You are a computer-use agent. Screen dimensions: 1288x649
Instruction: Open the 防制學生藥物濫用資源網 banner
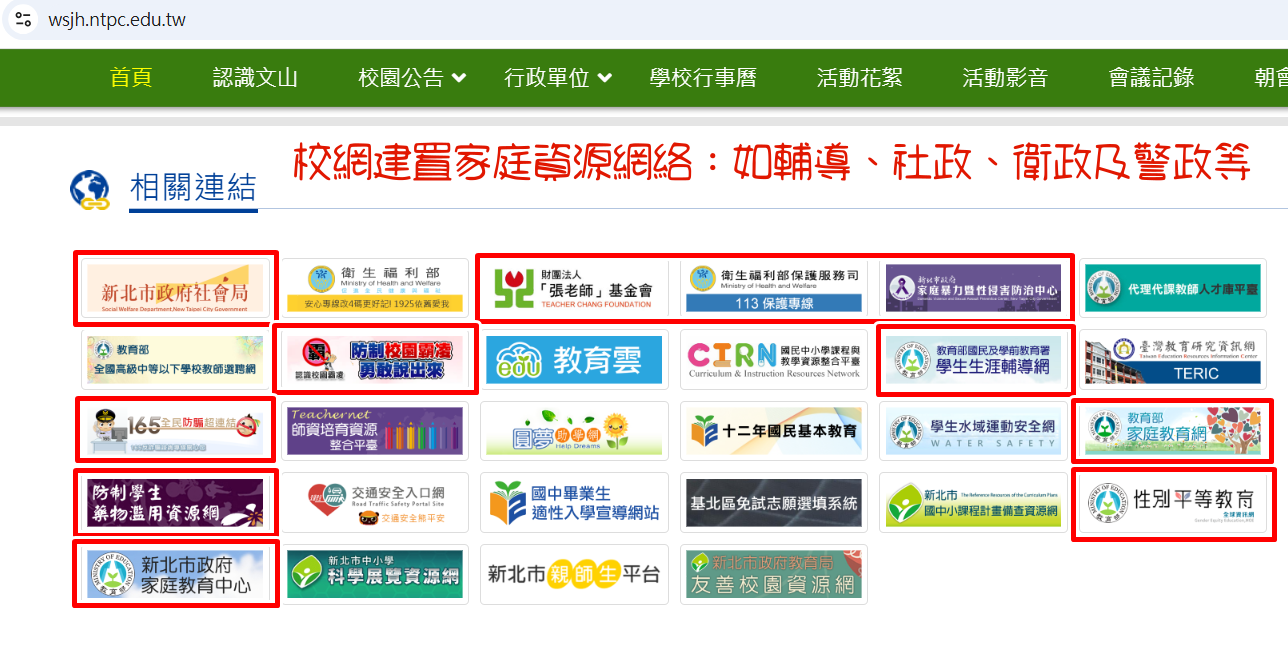175,503
